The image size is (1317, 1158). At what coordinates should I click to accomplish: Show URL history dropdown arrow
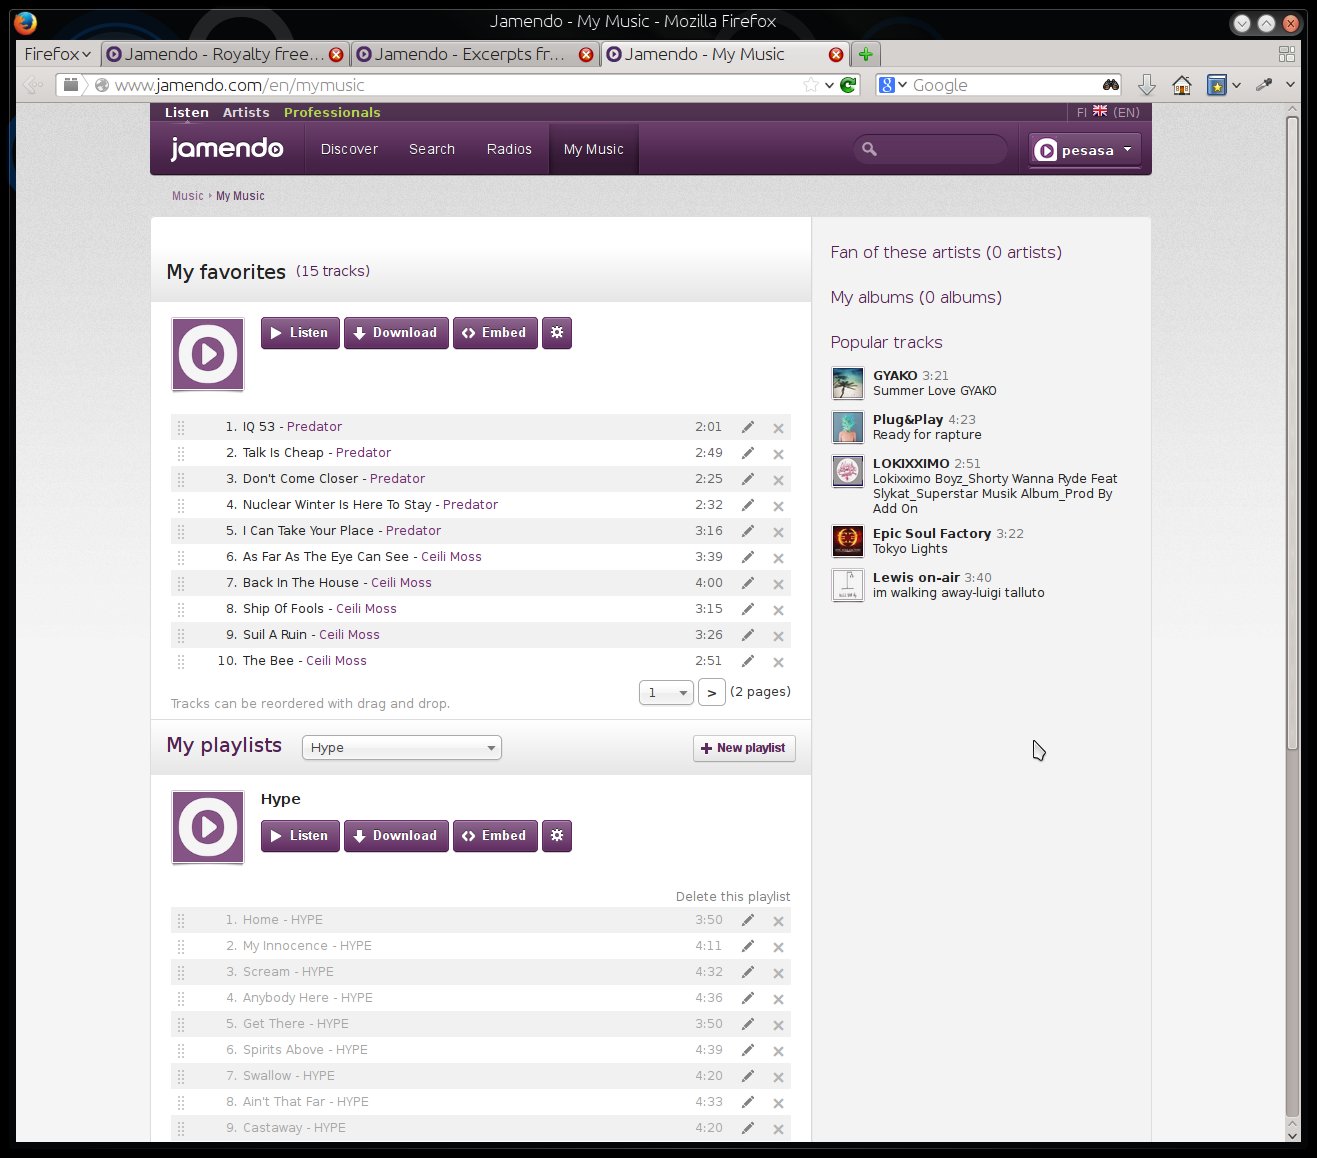coord(829,85)
